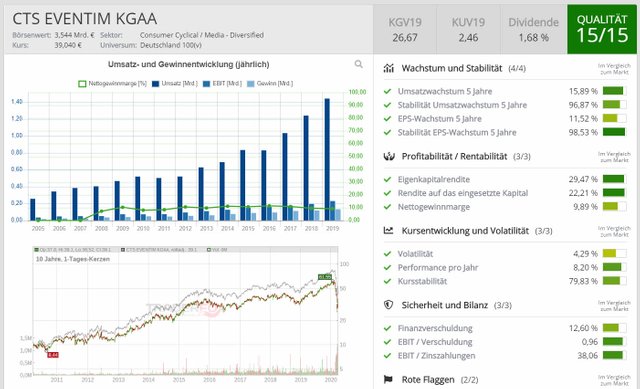Image resolution: width=640 pixels, height=389 pixels.
Task: Select the Wachstum und Stabilität heading
Action: (x=452, y=68)
